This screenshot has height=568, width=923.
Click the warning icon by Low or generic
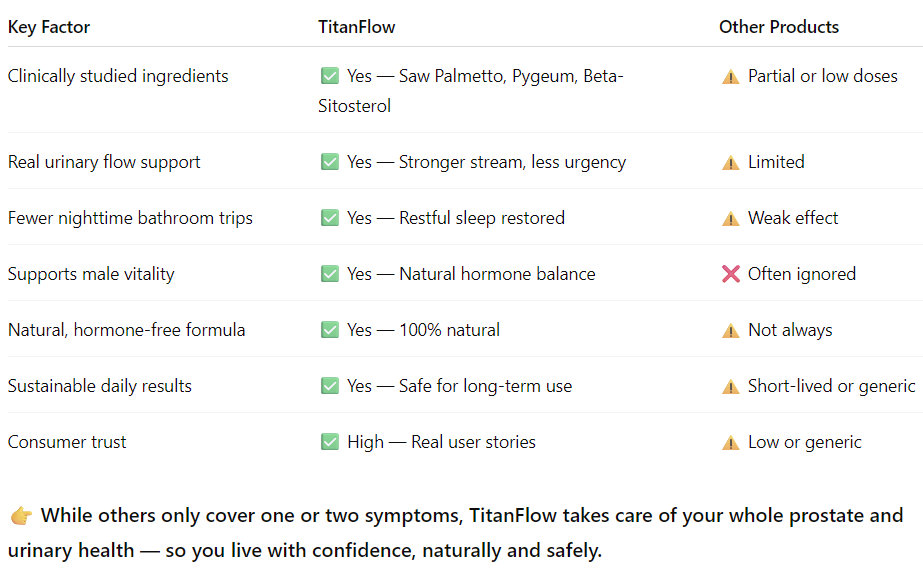point(730,442)
